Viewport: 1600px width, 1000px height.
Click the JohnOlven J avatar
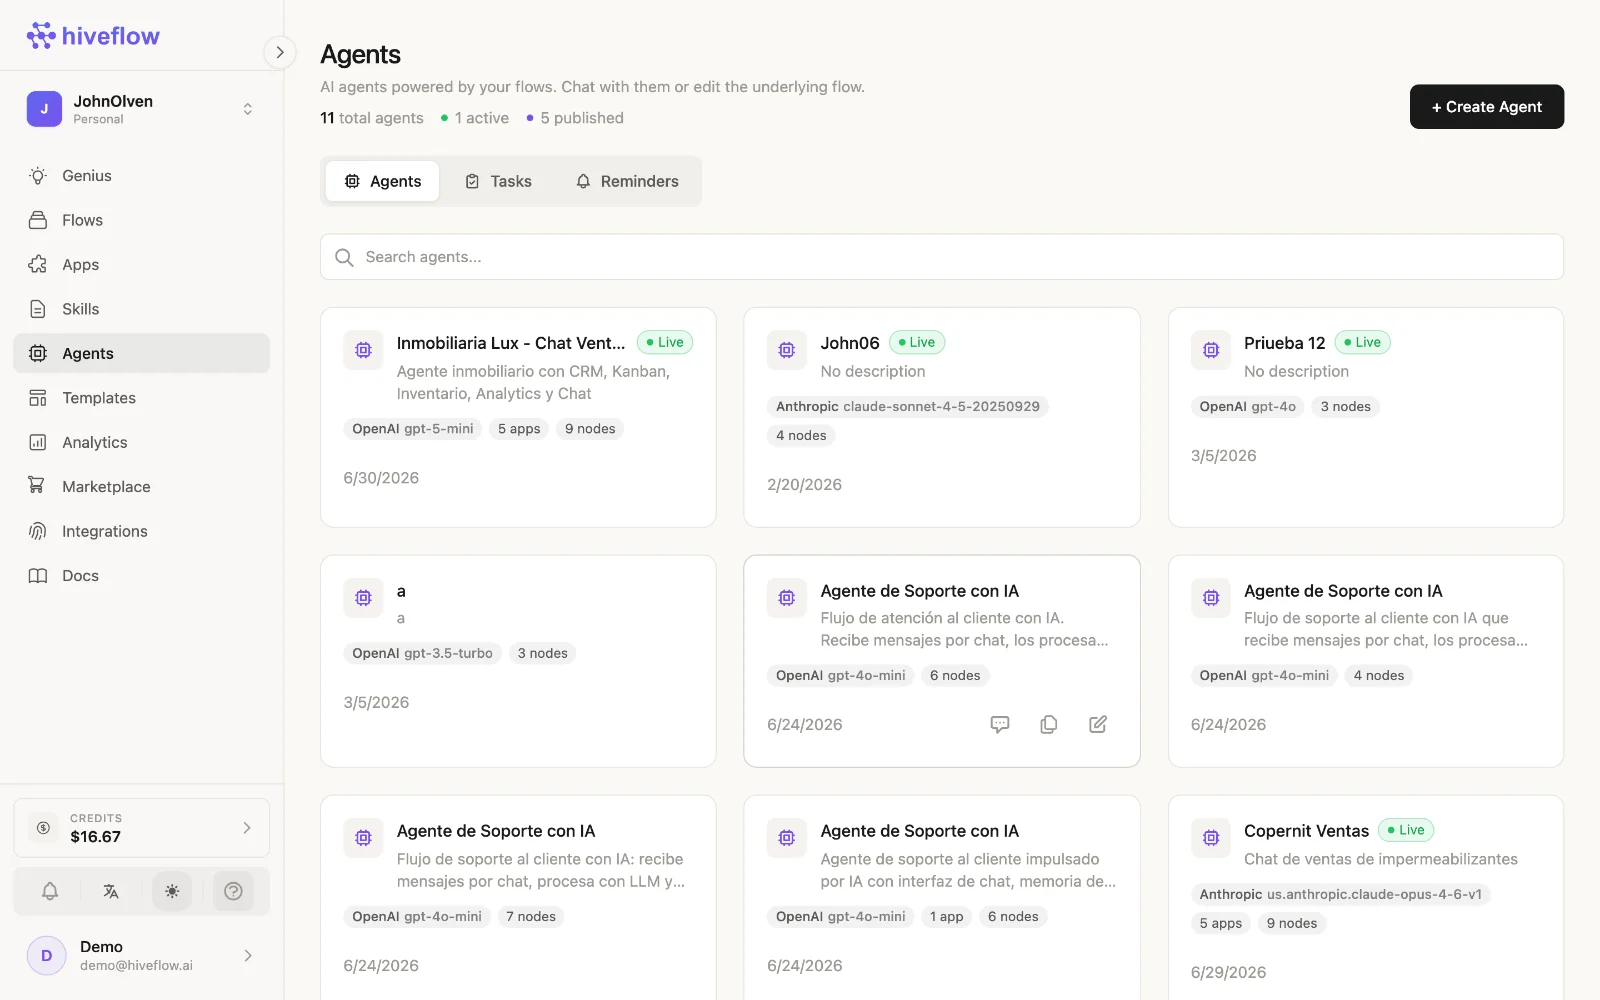[44, 109]
